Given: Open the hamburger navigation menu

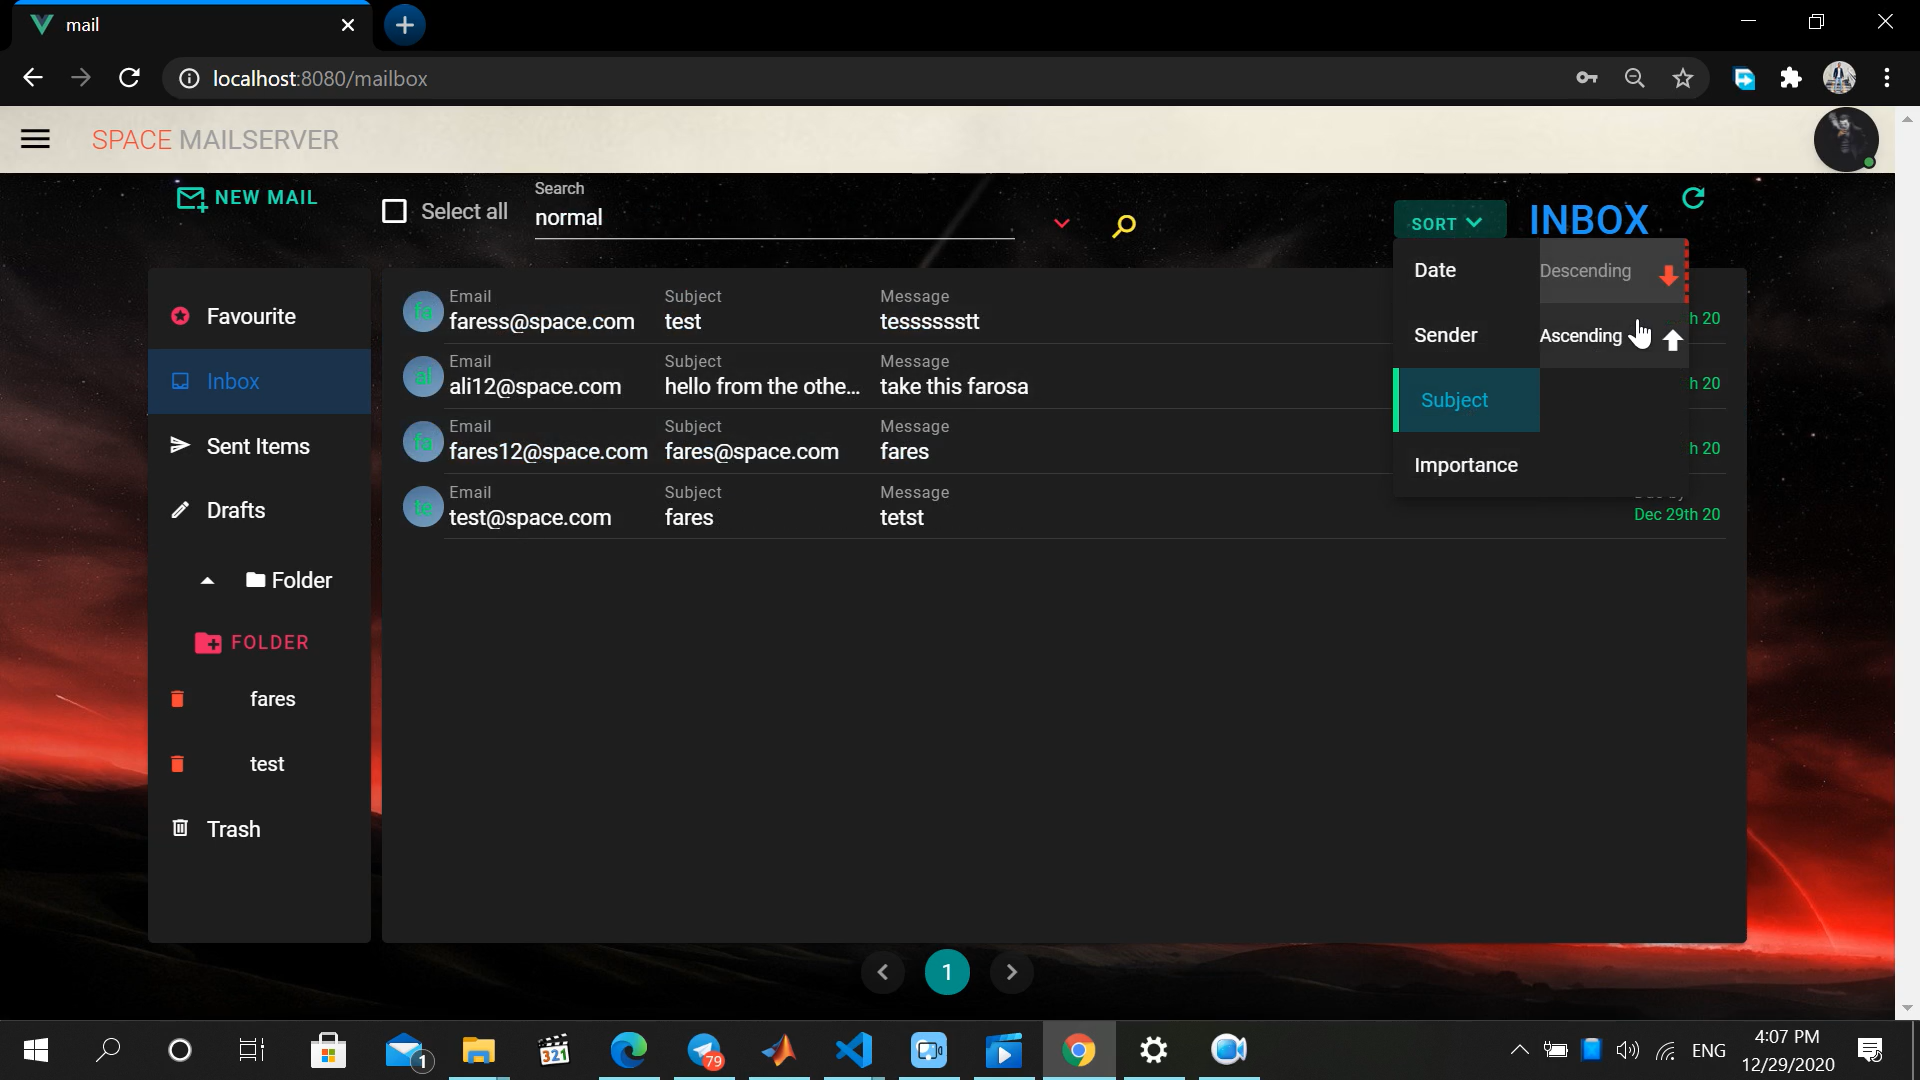Looking at the screenshot, I should 35,139.
